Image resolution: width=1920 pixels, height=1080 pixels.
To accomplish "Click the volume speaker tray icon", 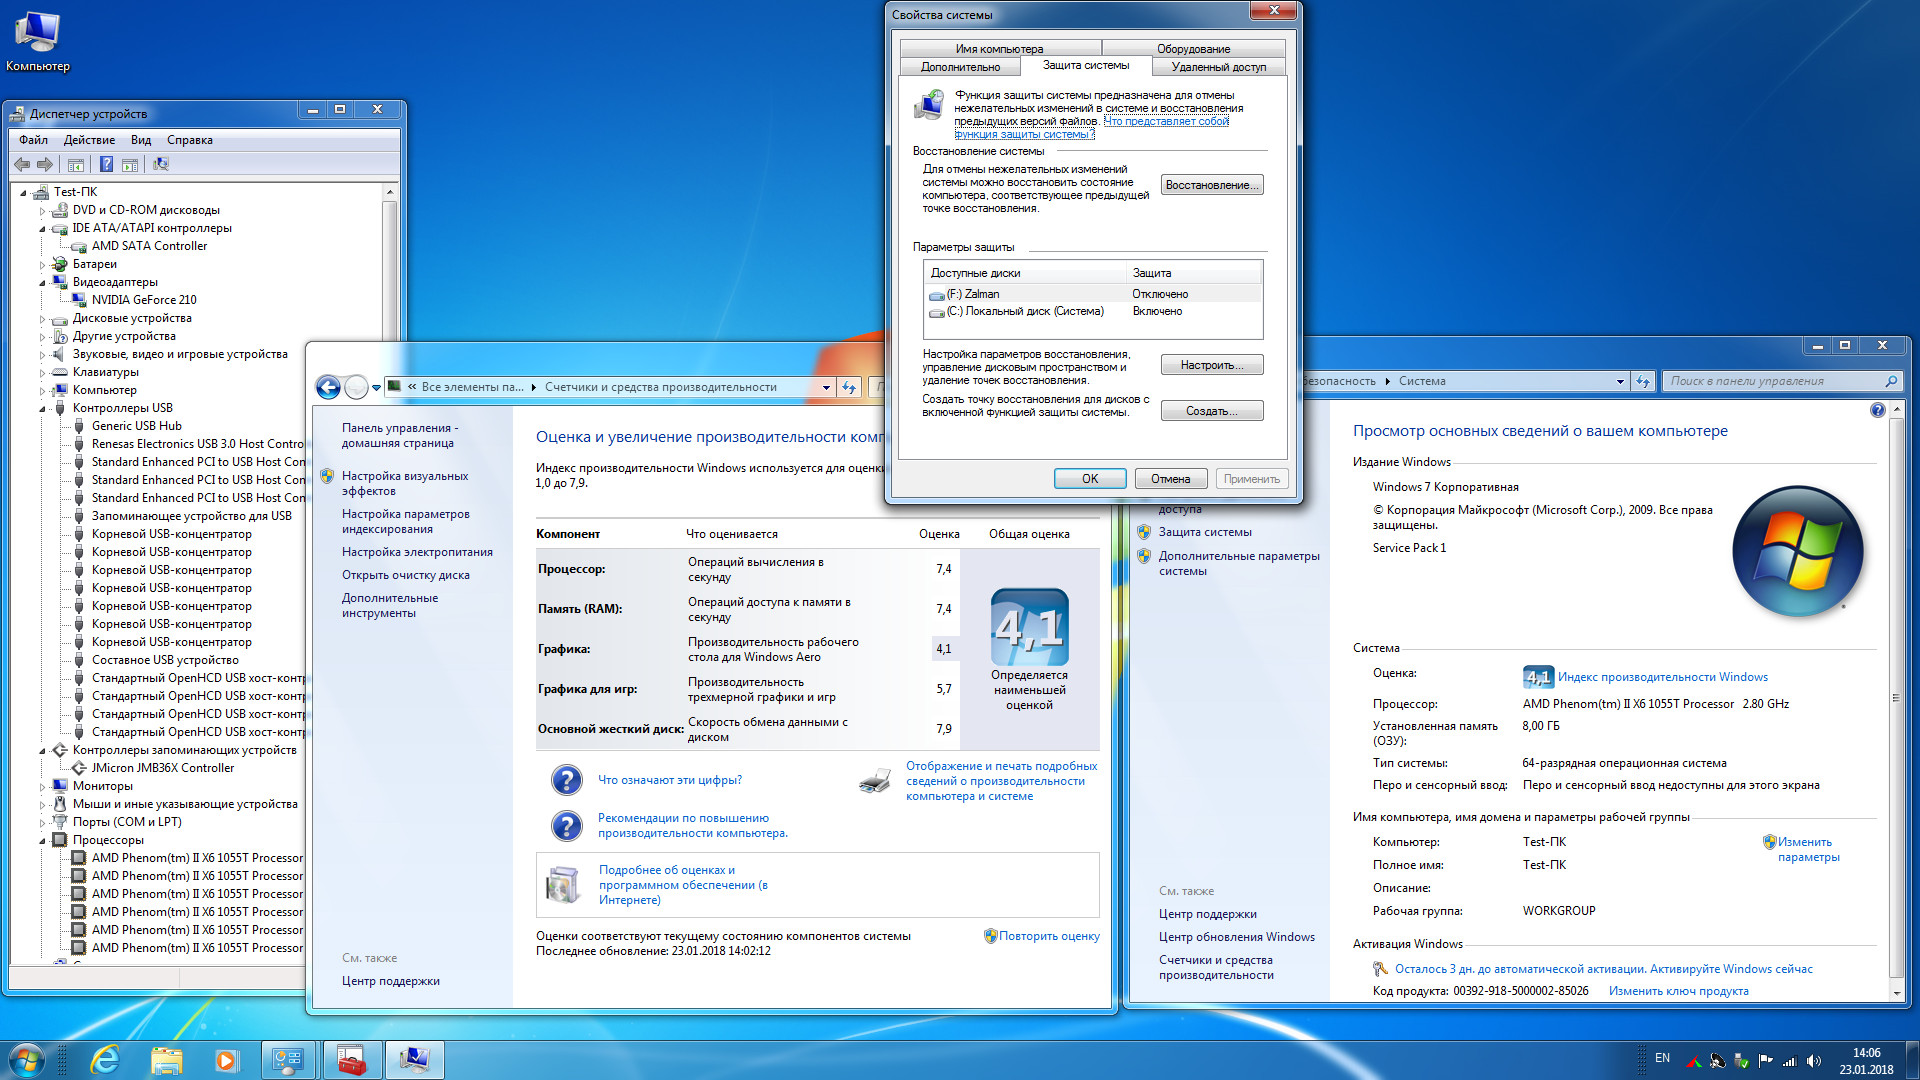I will pyautogui.click(x=1814, y=1061).
